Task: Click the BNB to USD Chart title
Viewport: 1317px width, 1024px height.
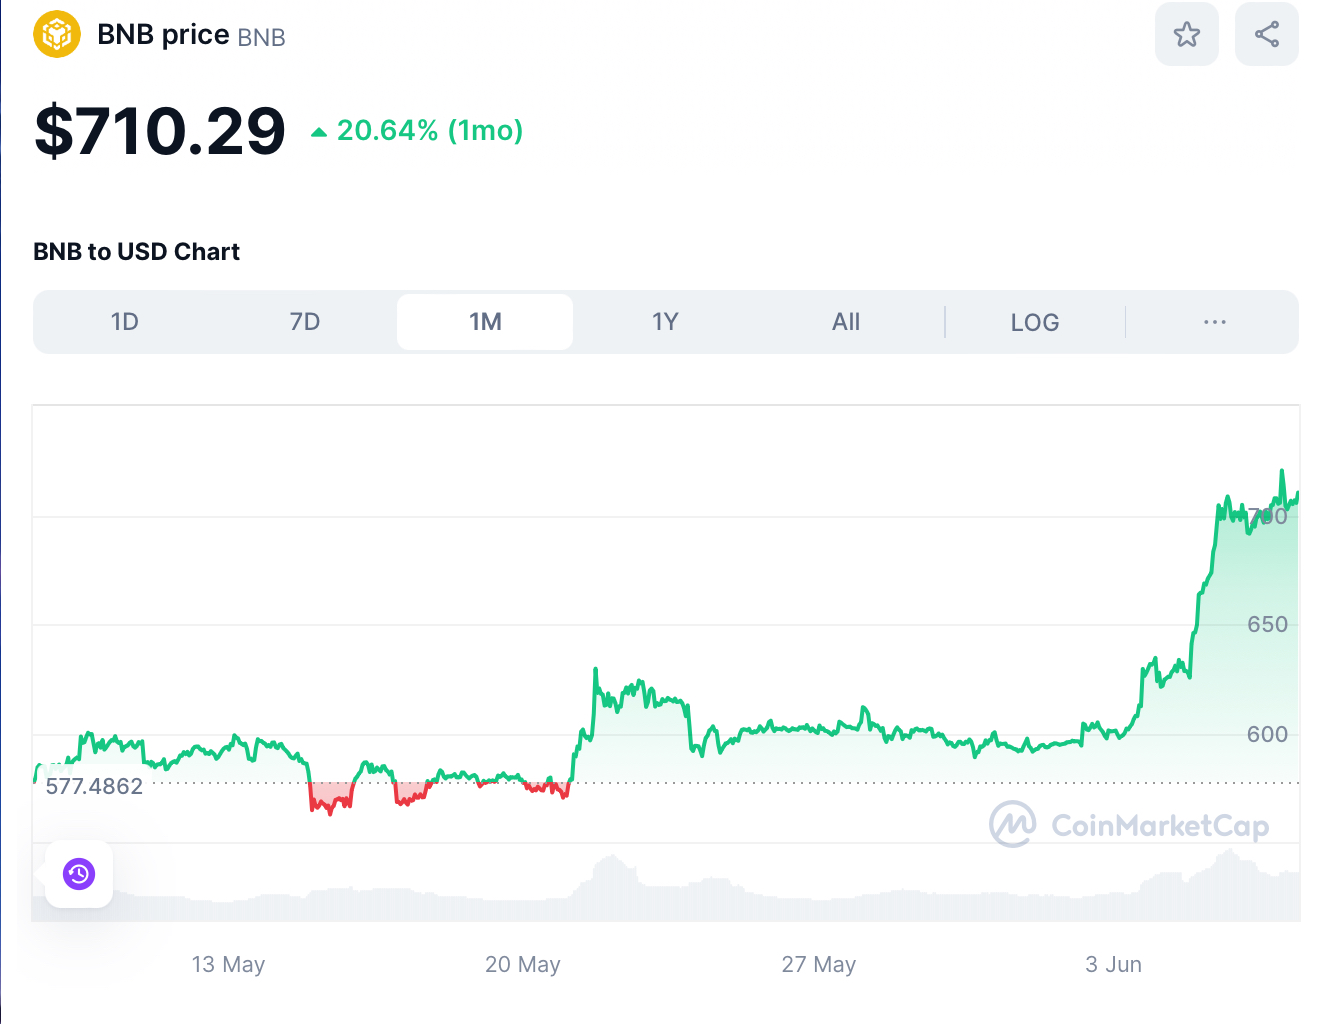Action: (x=136, y=252)
